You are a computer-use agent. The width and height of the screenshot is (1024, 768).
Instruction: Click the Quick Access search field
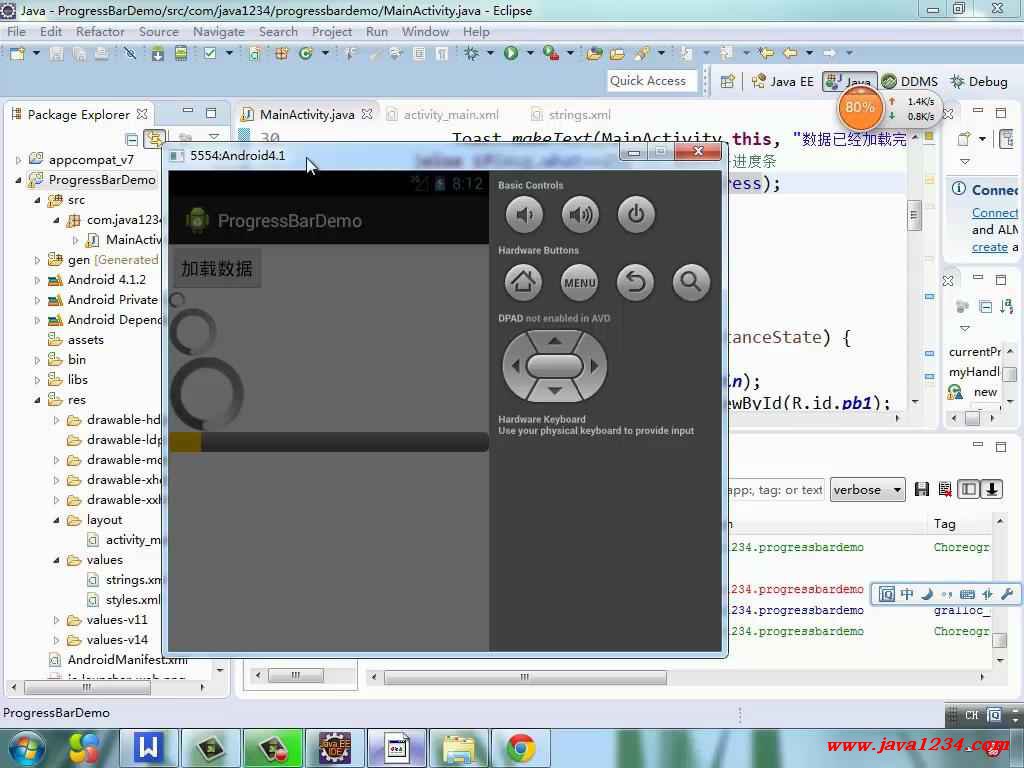tap(651, 81)
